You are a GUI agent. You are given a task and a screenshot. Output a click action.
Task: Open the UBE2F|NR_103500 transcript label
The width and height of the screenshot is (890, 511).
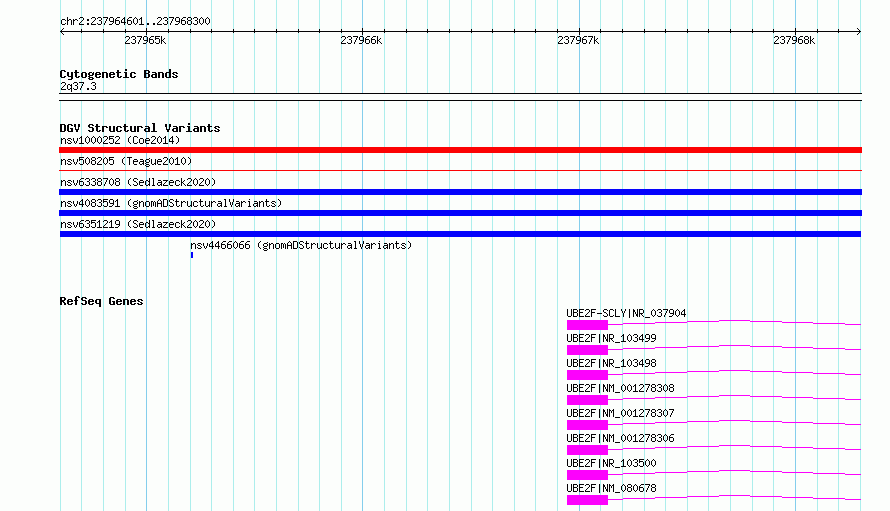[x=611, y=463]
